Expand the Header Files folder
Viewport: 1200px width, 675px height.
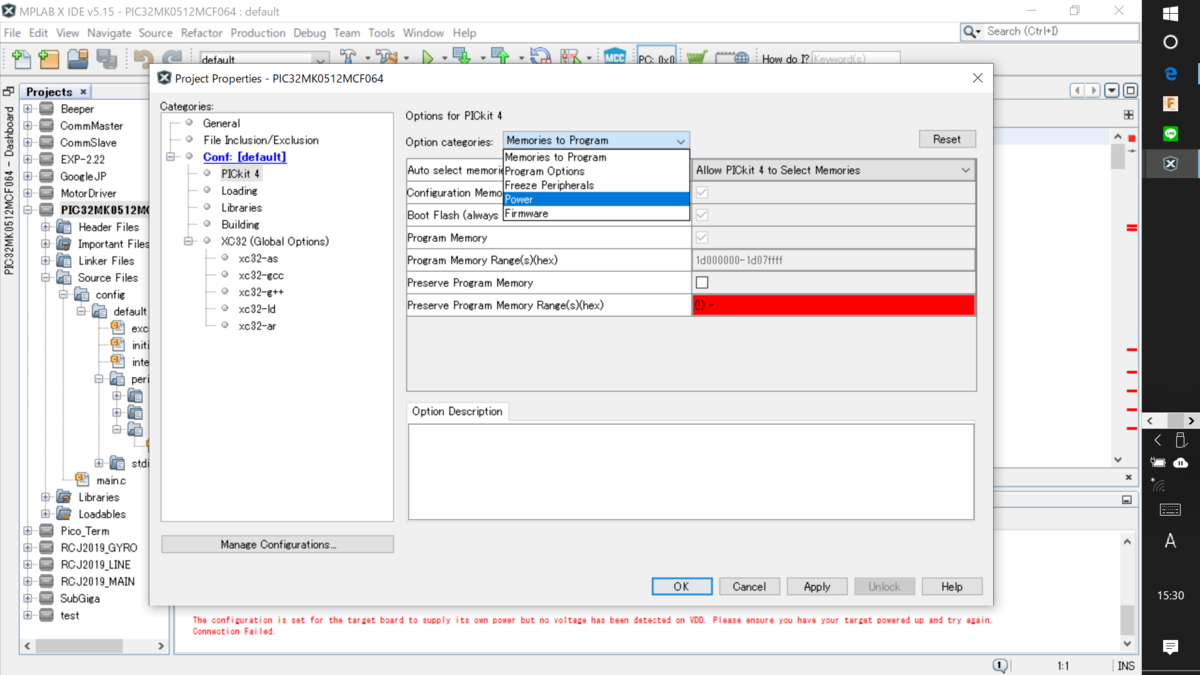(45, 227)
